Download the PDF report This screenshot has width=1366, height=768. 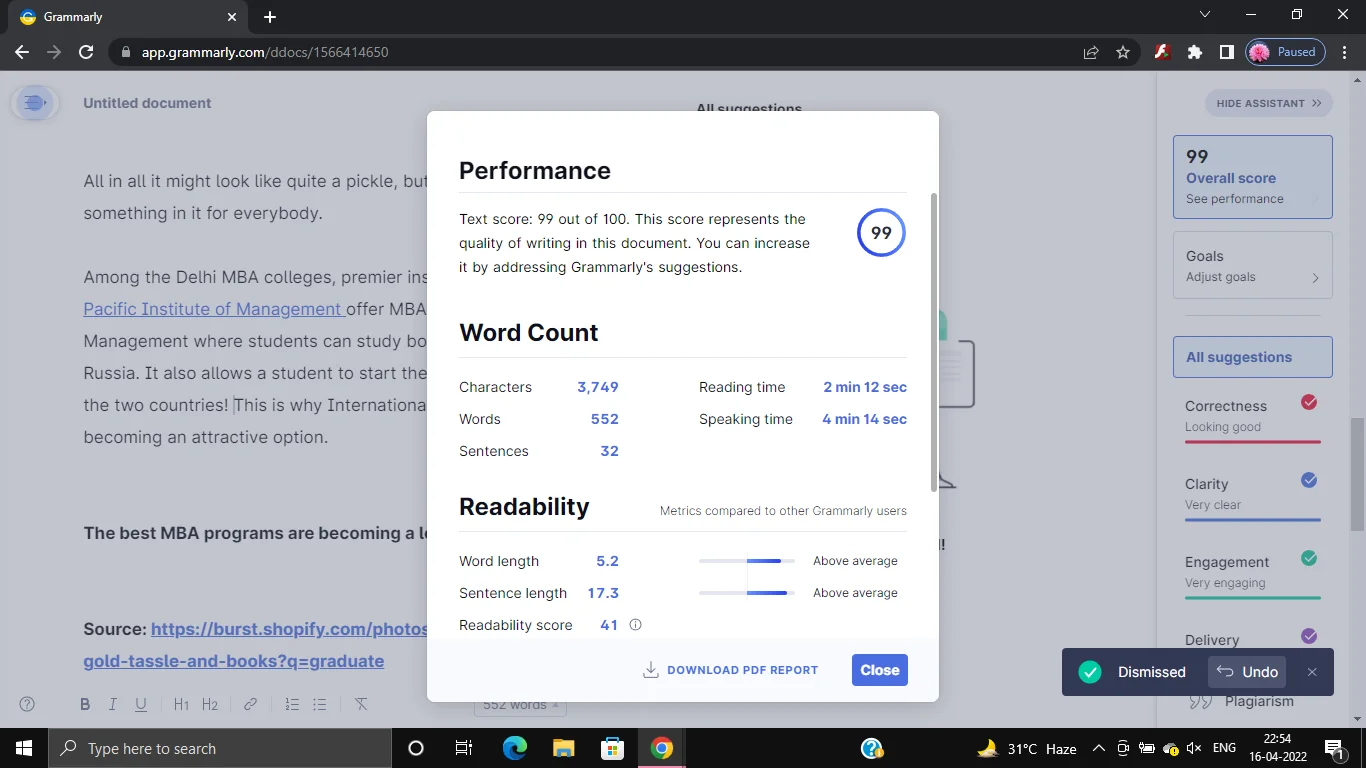[x=730, y=670]
